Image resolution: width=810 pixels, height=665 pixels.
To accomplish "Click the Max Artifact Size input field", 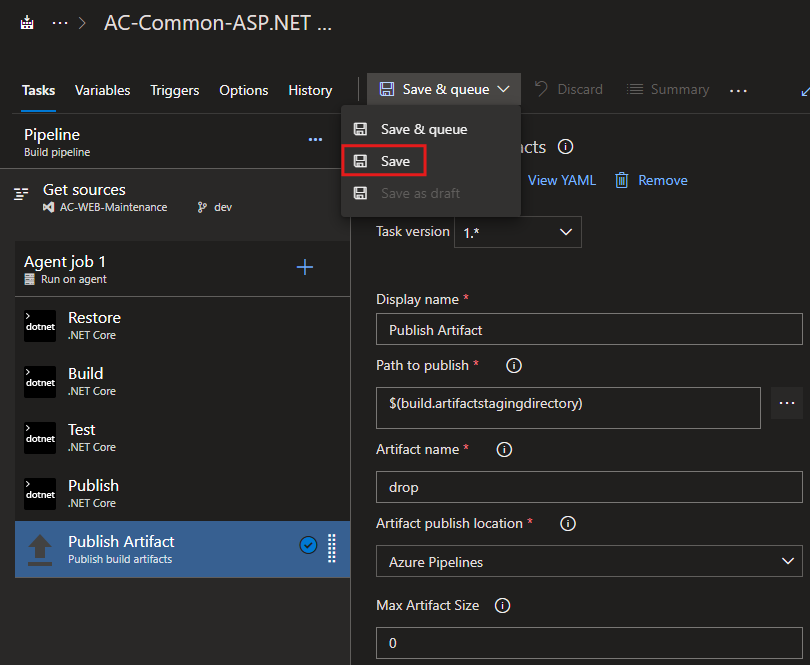I will pos(589,643).
